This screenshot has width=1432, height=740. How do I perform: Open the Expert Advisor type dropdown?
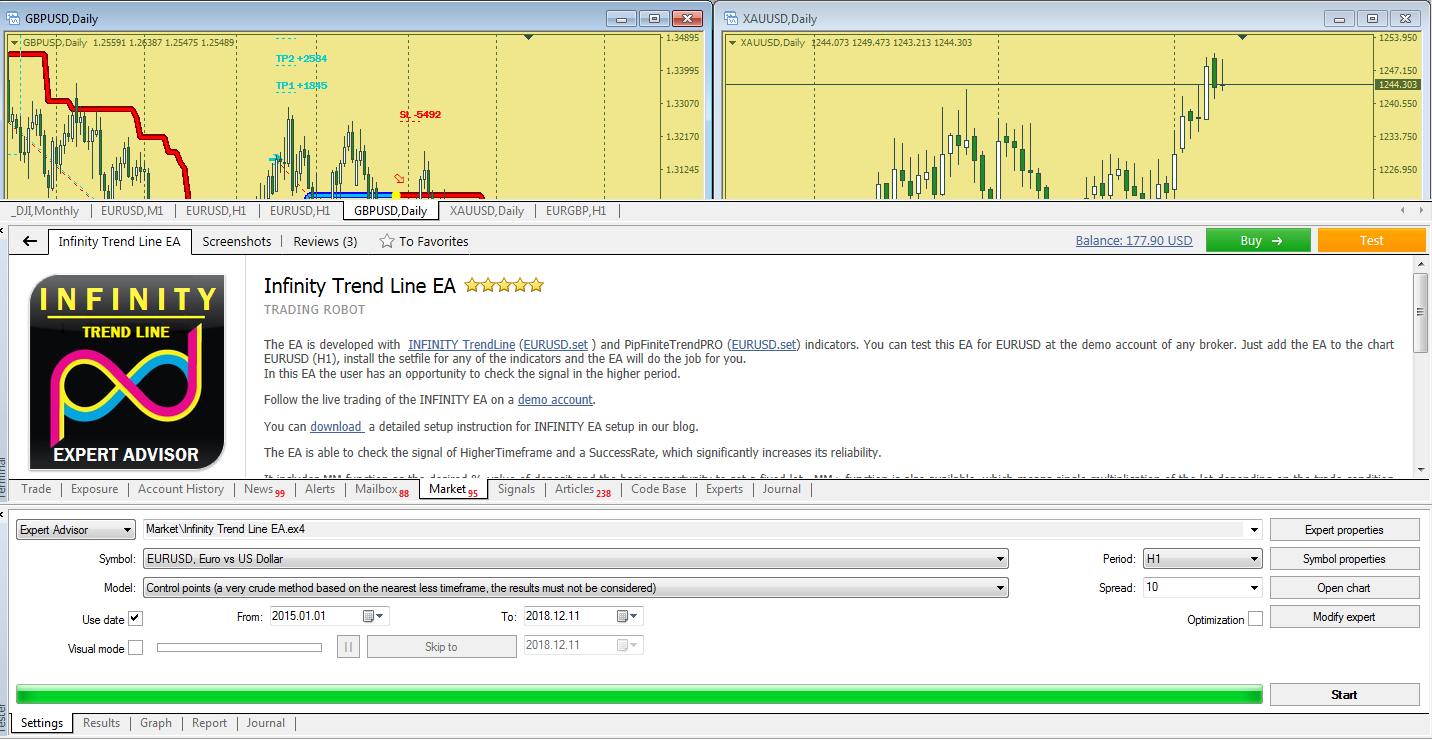point(76,530)
